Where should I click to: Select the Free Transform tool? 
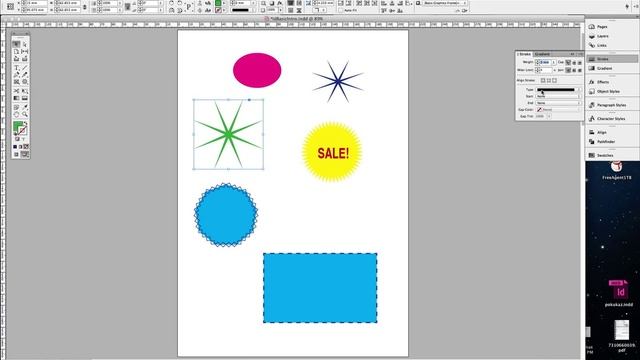[x=24, y=91]
